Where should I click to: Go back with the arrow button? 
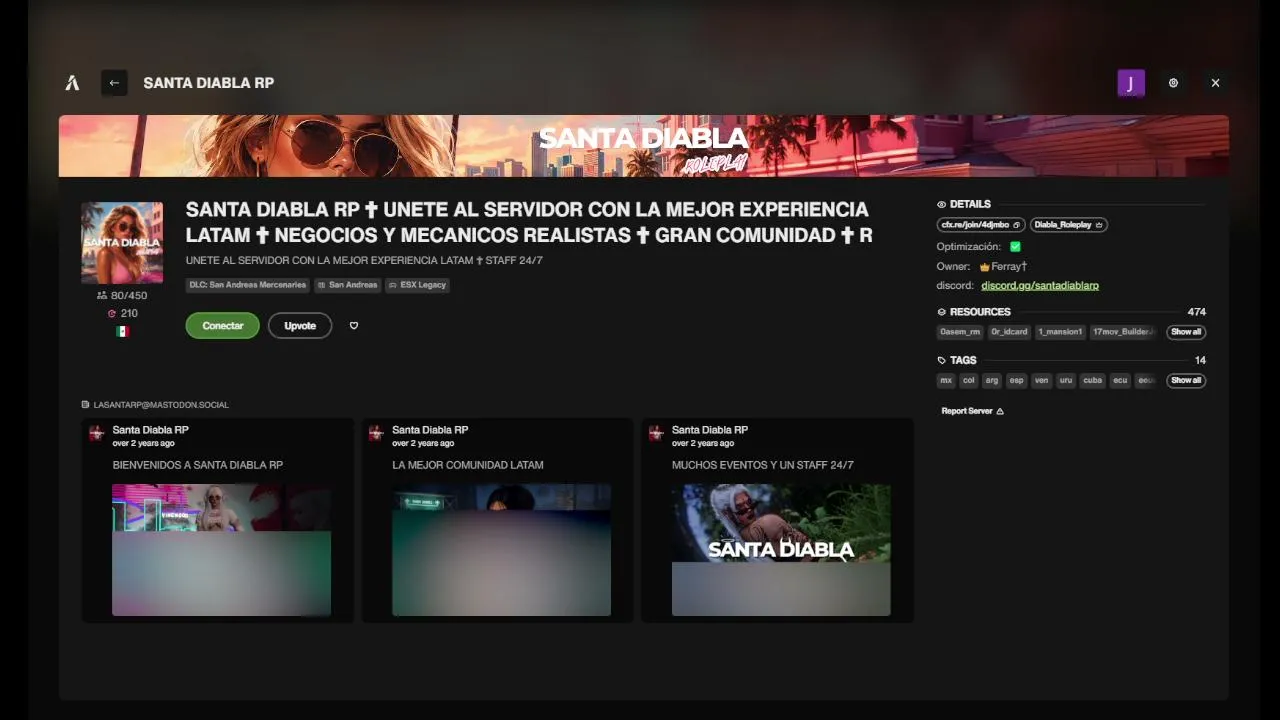click(114, 83)
